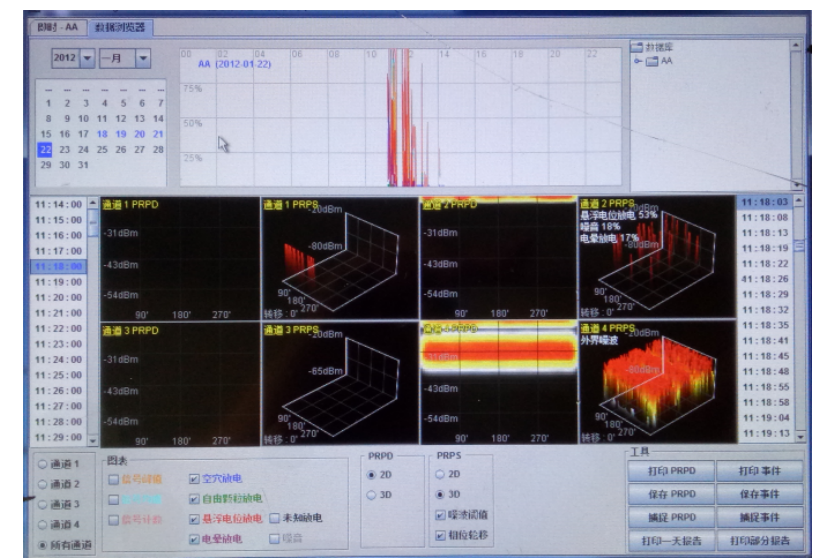Switch to the 即时 - AA tab
826x559 pixels.
tap(58, 27)
